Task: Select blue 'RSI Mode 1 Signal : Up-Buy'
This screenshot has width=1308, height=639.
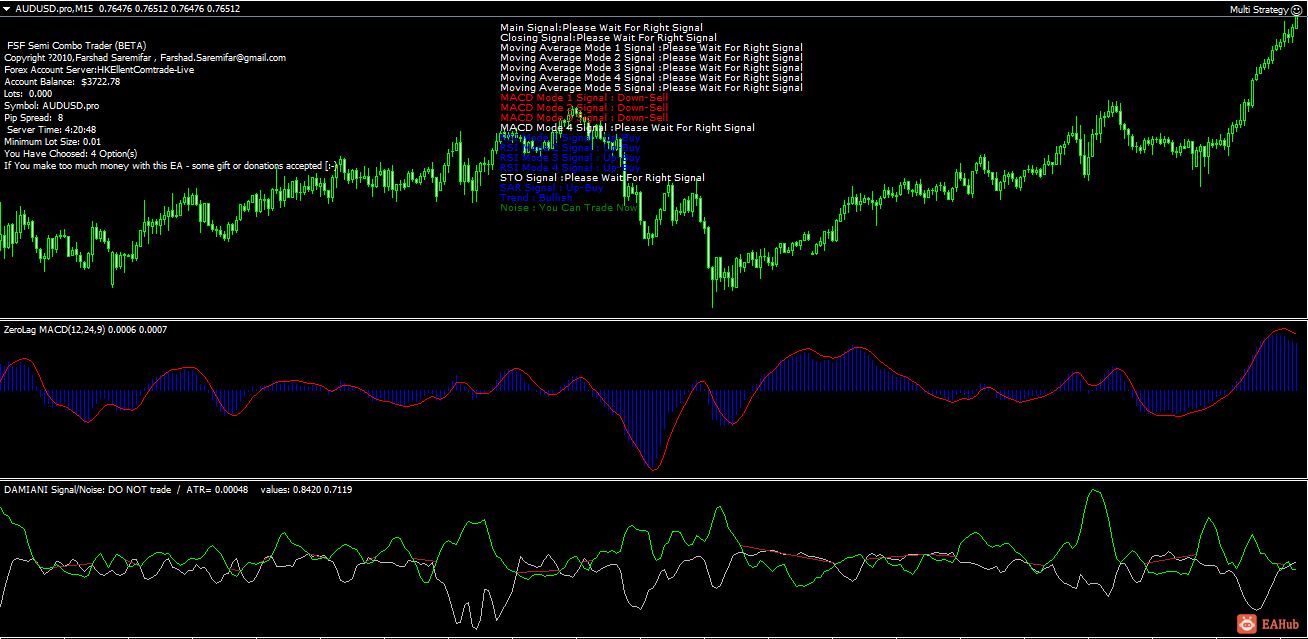Action: (x=570, y=138)
